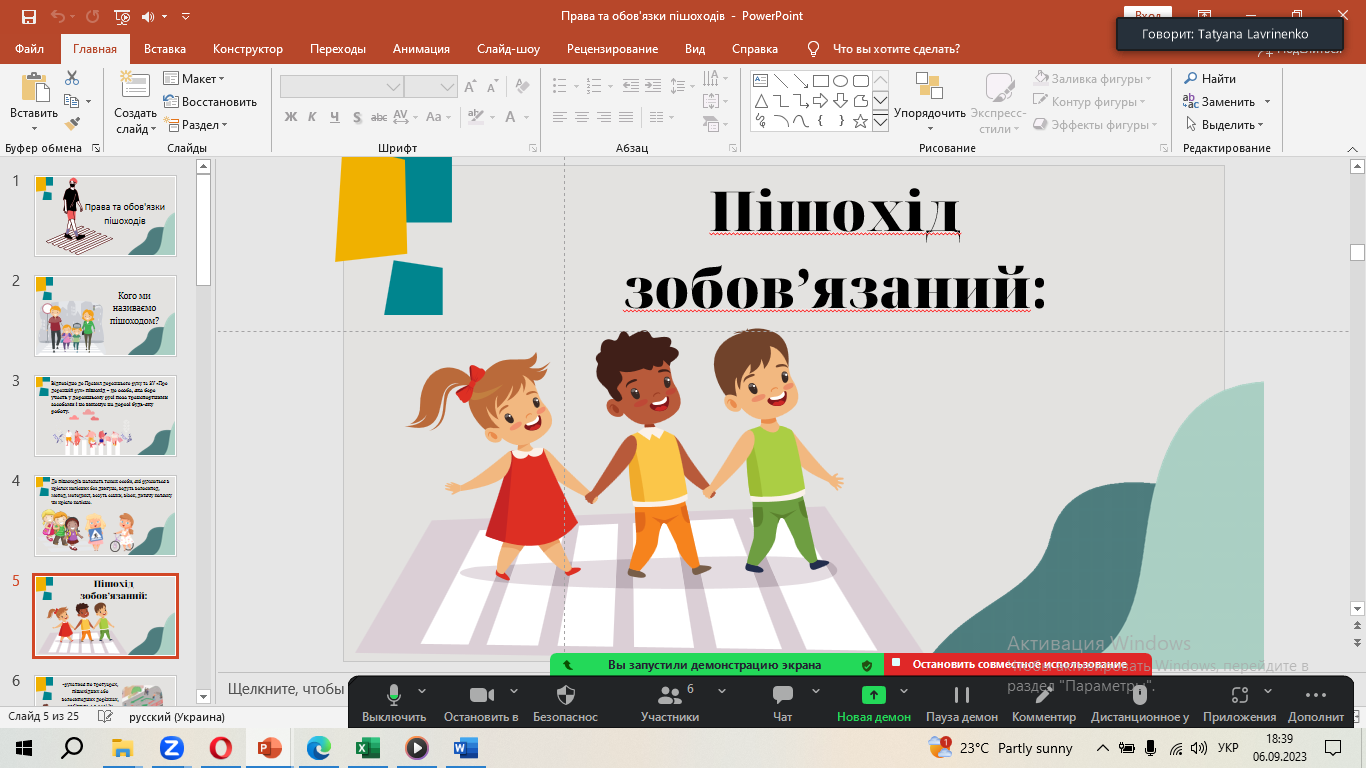This screenshot has width=1366, height=768.
Task: Click the Упорядочить arrange icon
Action: point(929,87)
